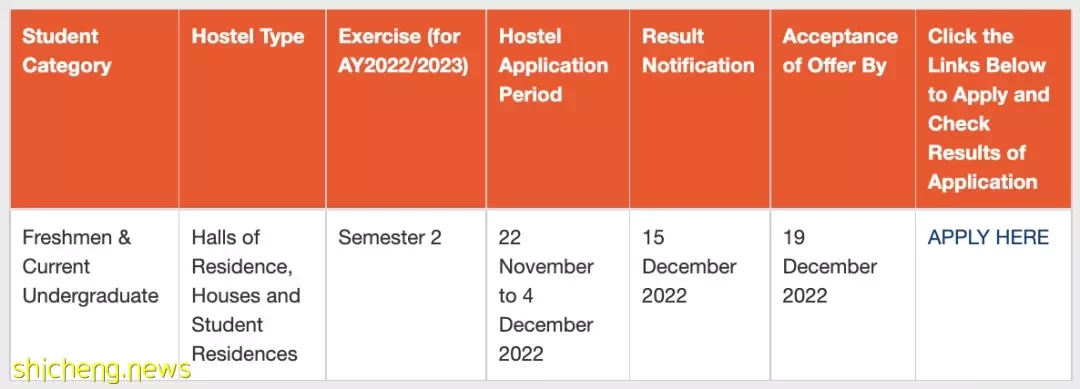Image resolution: width=1080 pixels, height=389 pixels.
Task: Click 'to 4 December 2022' text
Action: point(546,325)
